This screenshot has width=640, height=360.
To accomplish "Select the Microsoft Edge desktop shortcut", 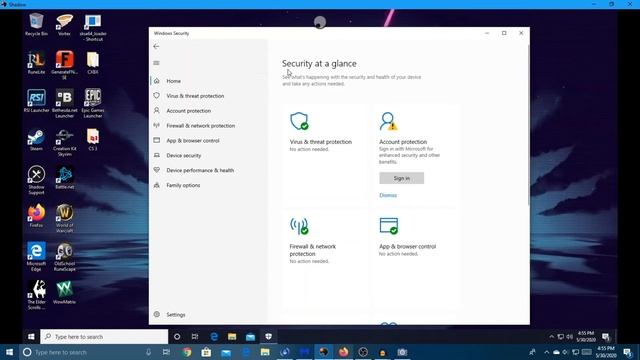I will (36, 257).
